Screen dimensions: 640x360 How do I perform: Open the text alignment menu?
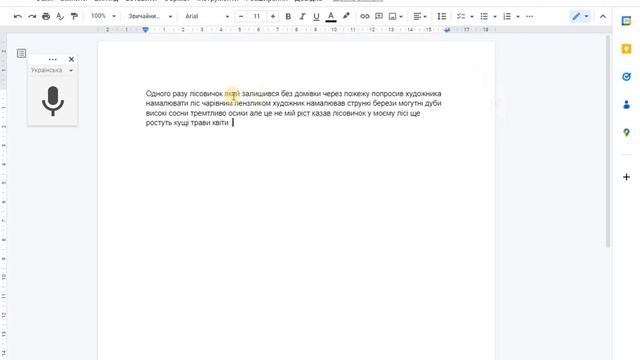tap(420, 16)
